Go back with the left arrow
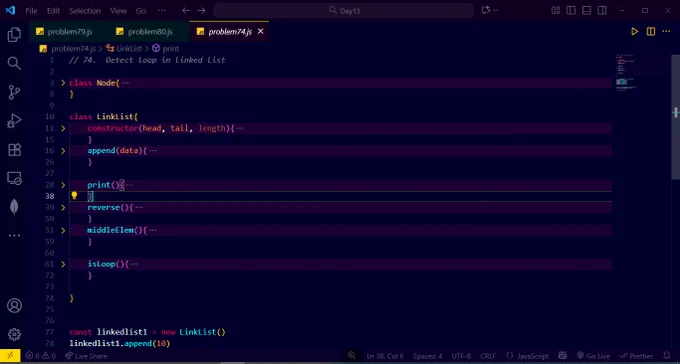680x364 pixels. click(x=186, y=10)
